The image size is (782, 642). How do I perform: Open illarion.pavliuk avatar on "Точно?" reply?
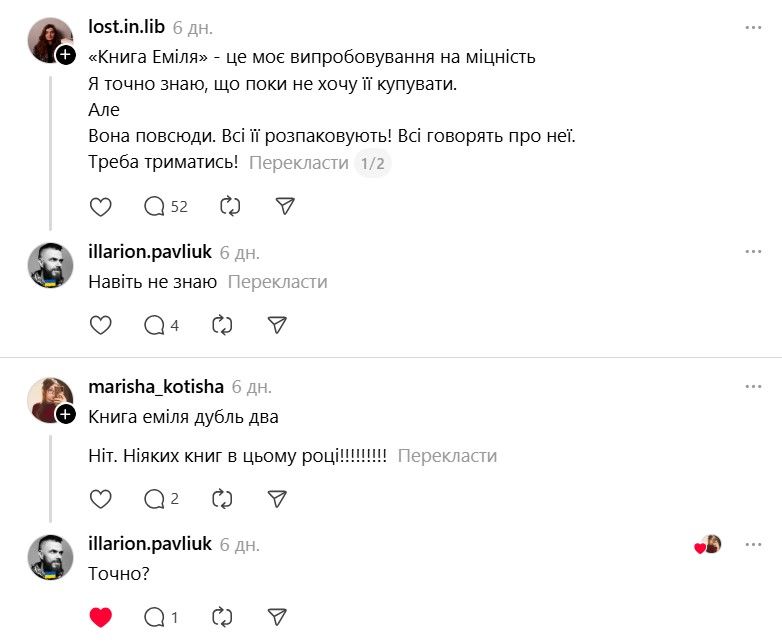pos(50,558)
